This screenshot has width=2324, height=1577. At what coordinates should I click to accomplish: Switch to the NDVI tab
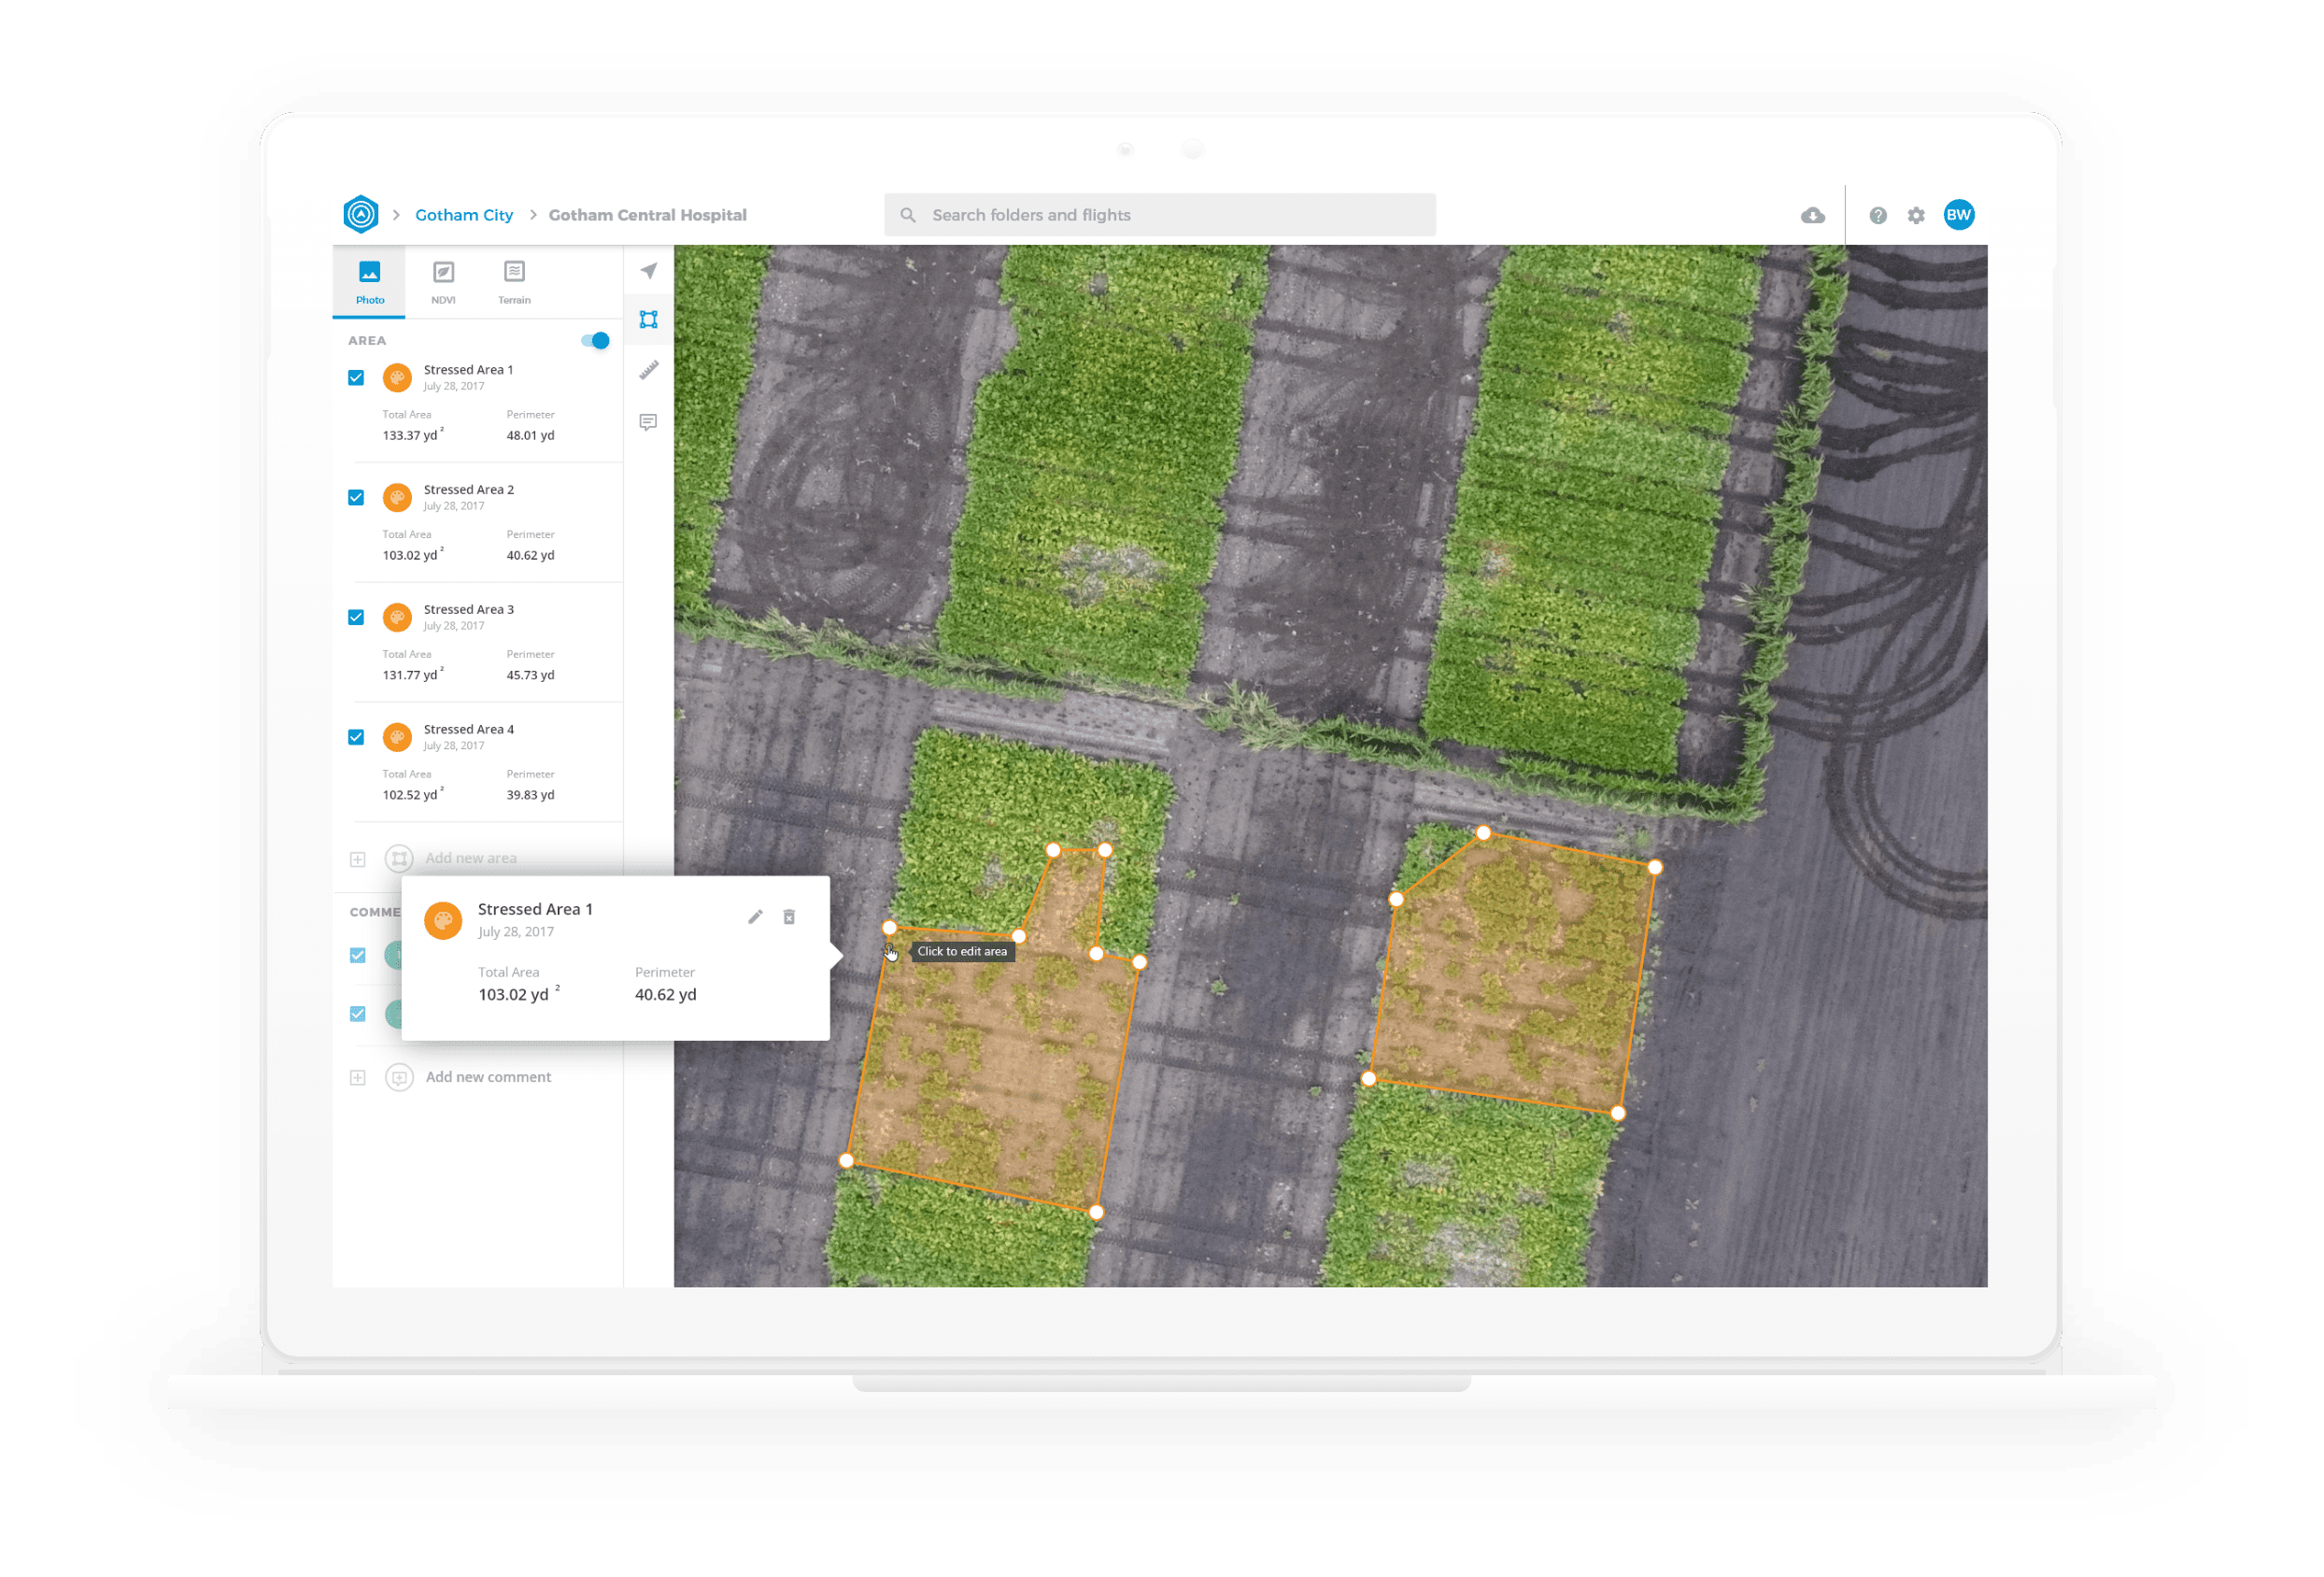coord(443,282)
